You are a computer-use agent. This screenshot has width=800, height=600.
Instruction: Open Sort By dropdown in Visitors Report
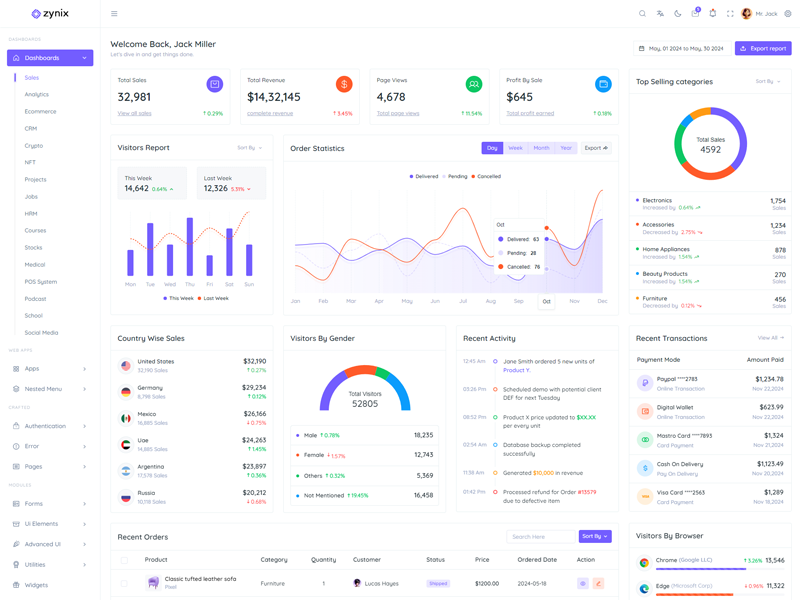coord(250,148)
